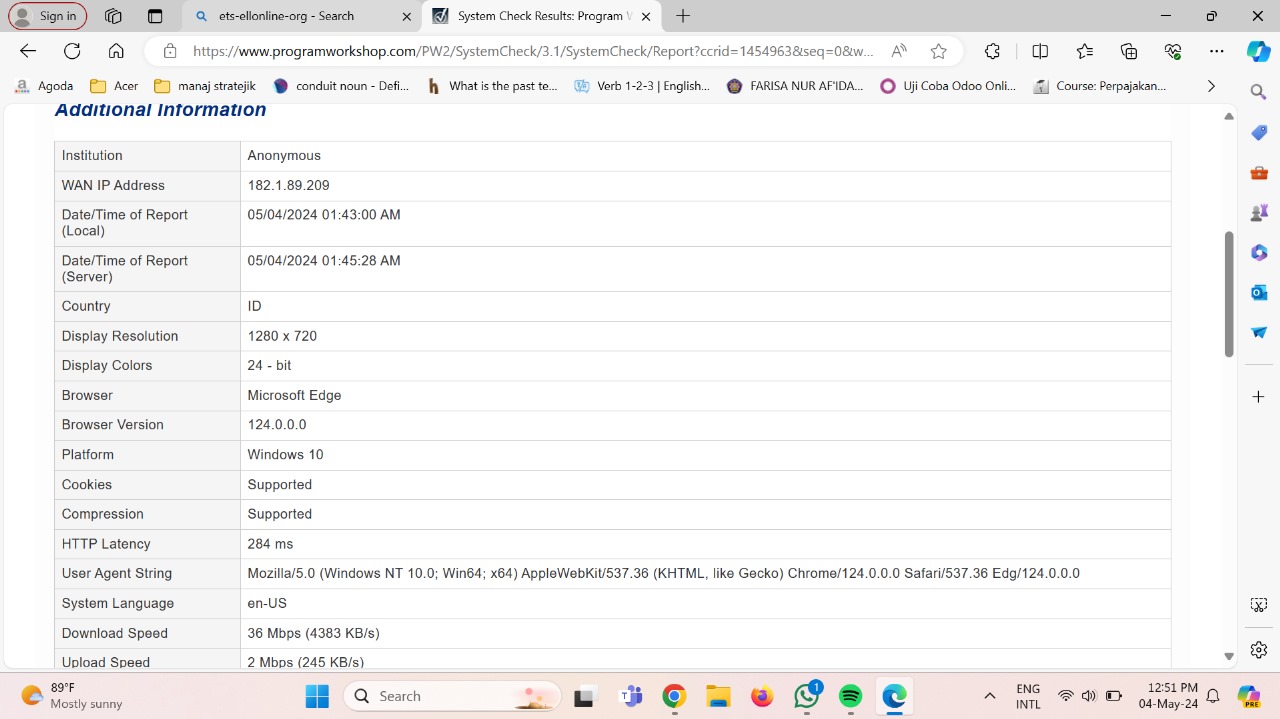Open the Agoda bookmark
The image size is (1280, 719).
[x=45, y=86]
